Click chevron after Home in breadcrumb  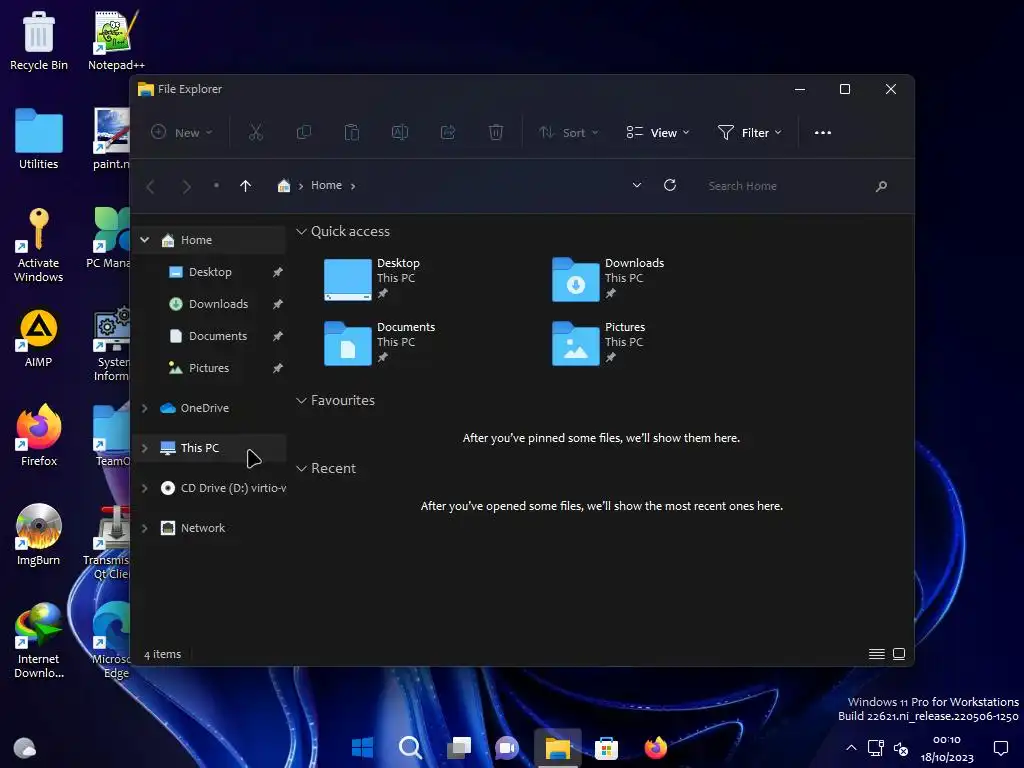point(353,186)
